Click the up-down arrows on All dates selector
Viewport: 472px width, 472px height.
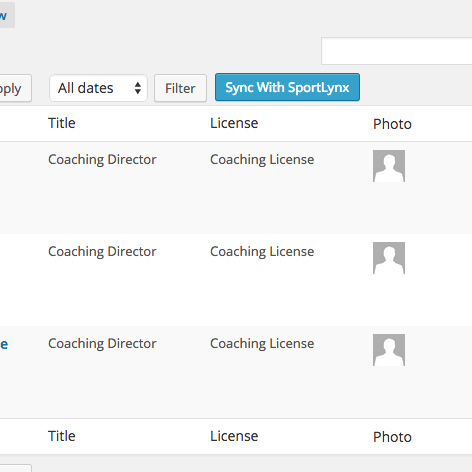(x=138, y=88)
